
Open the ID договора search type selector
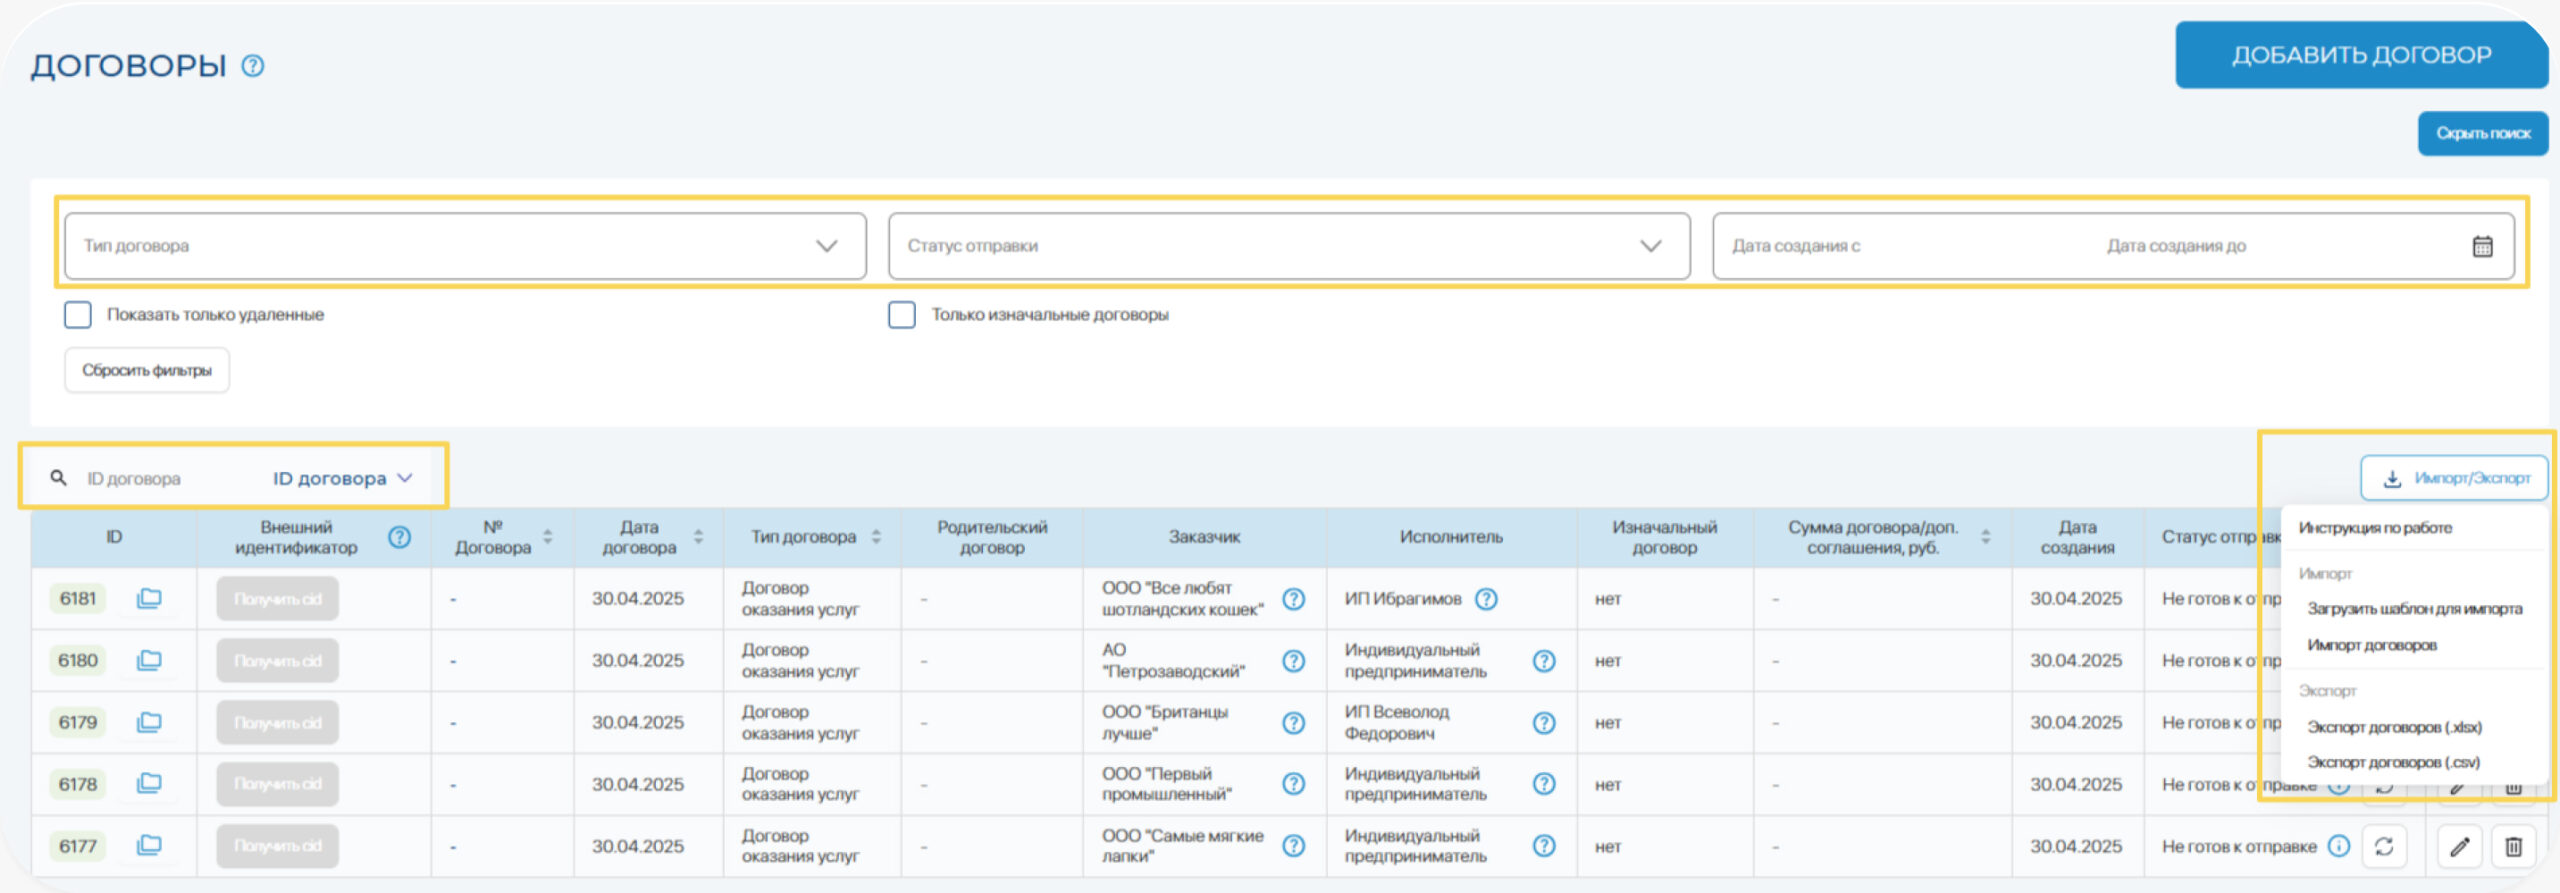point(342,479)
